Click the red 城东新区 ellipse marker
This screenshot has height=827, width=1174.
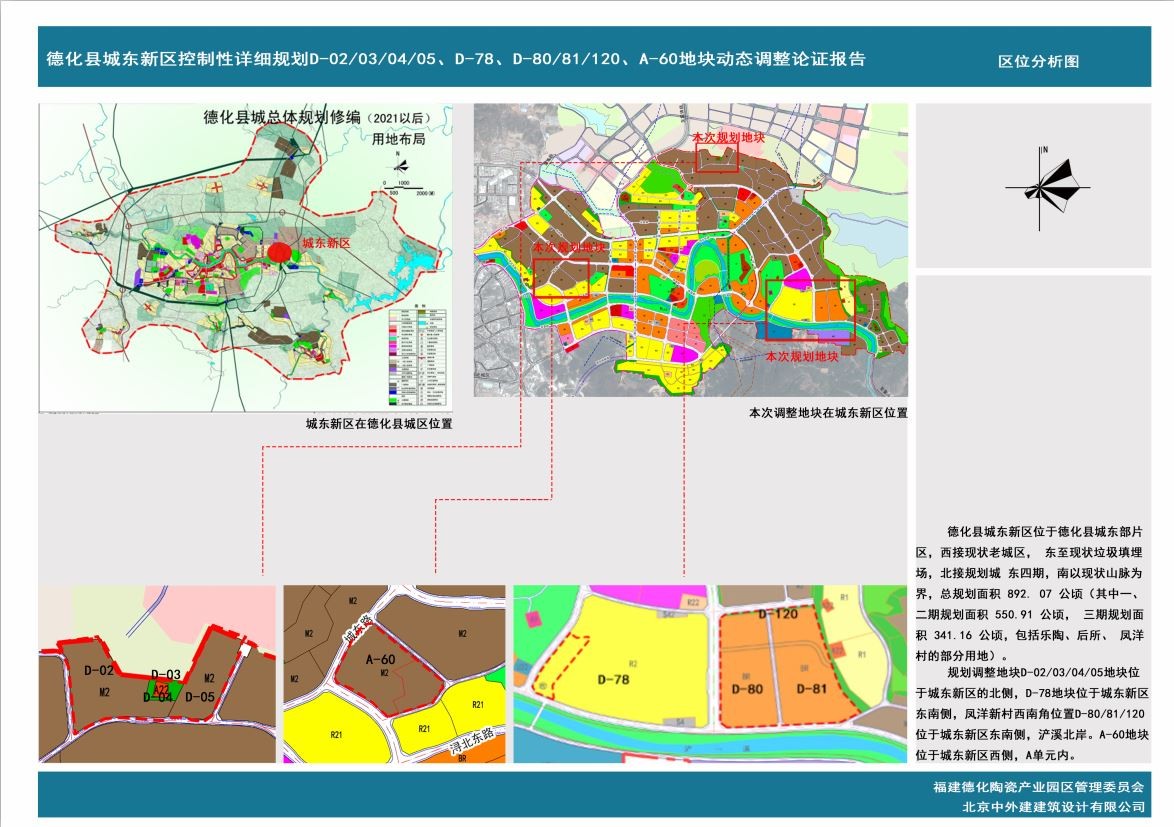(282, 249)
